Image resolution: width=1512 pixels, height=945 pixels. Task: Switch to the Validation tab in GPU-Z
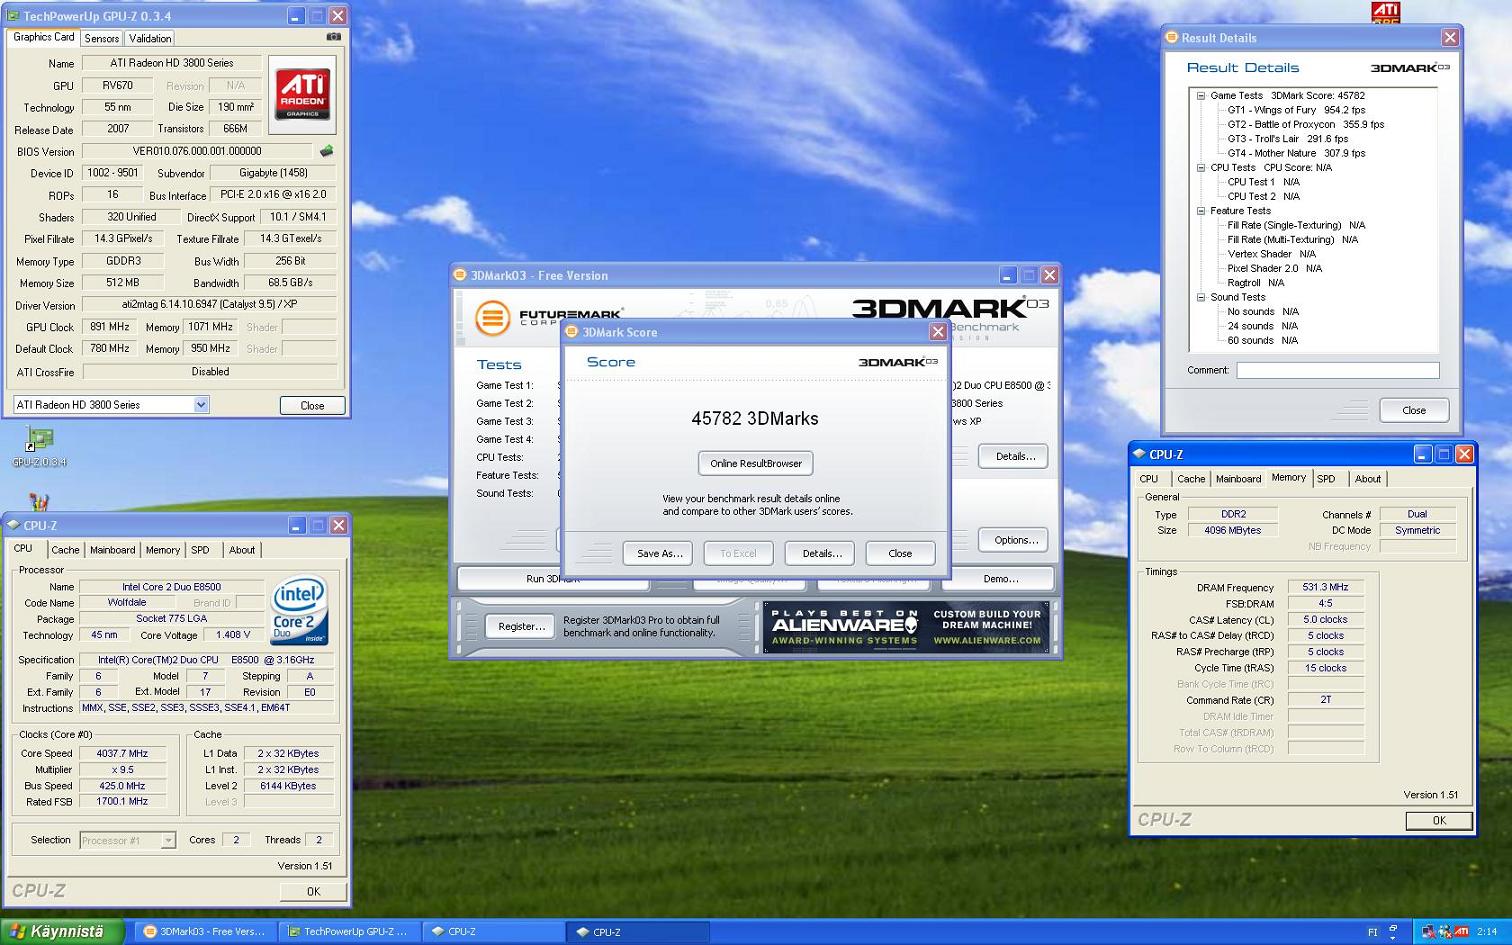pos(150,38)
